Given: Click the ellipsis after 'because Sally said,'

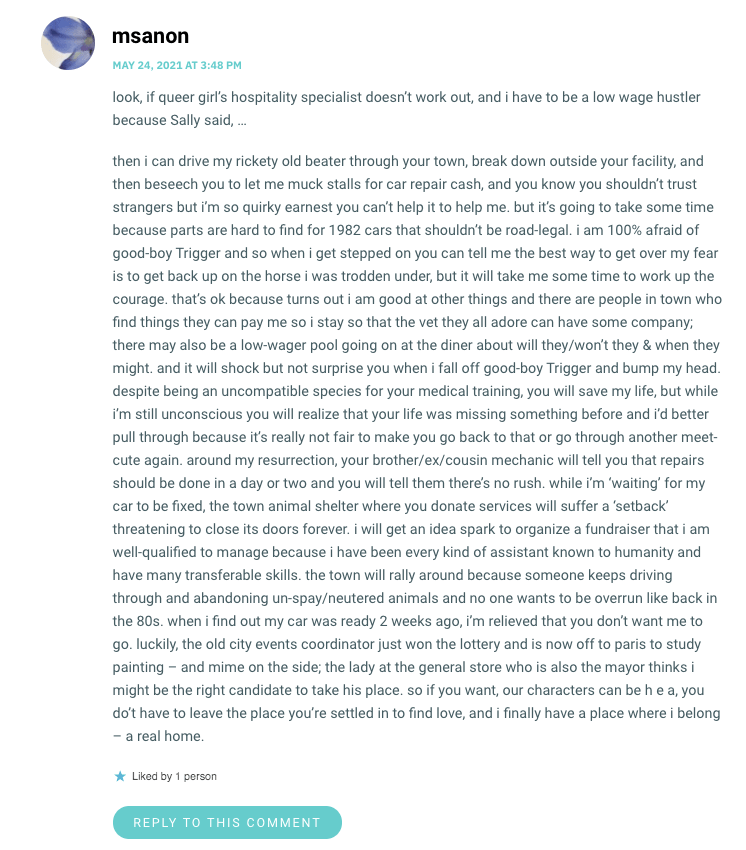Looking at the screenshot, I should [242, 120].
